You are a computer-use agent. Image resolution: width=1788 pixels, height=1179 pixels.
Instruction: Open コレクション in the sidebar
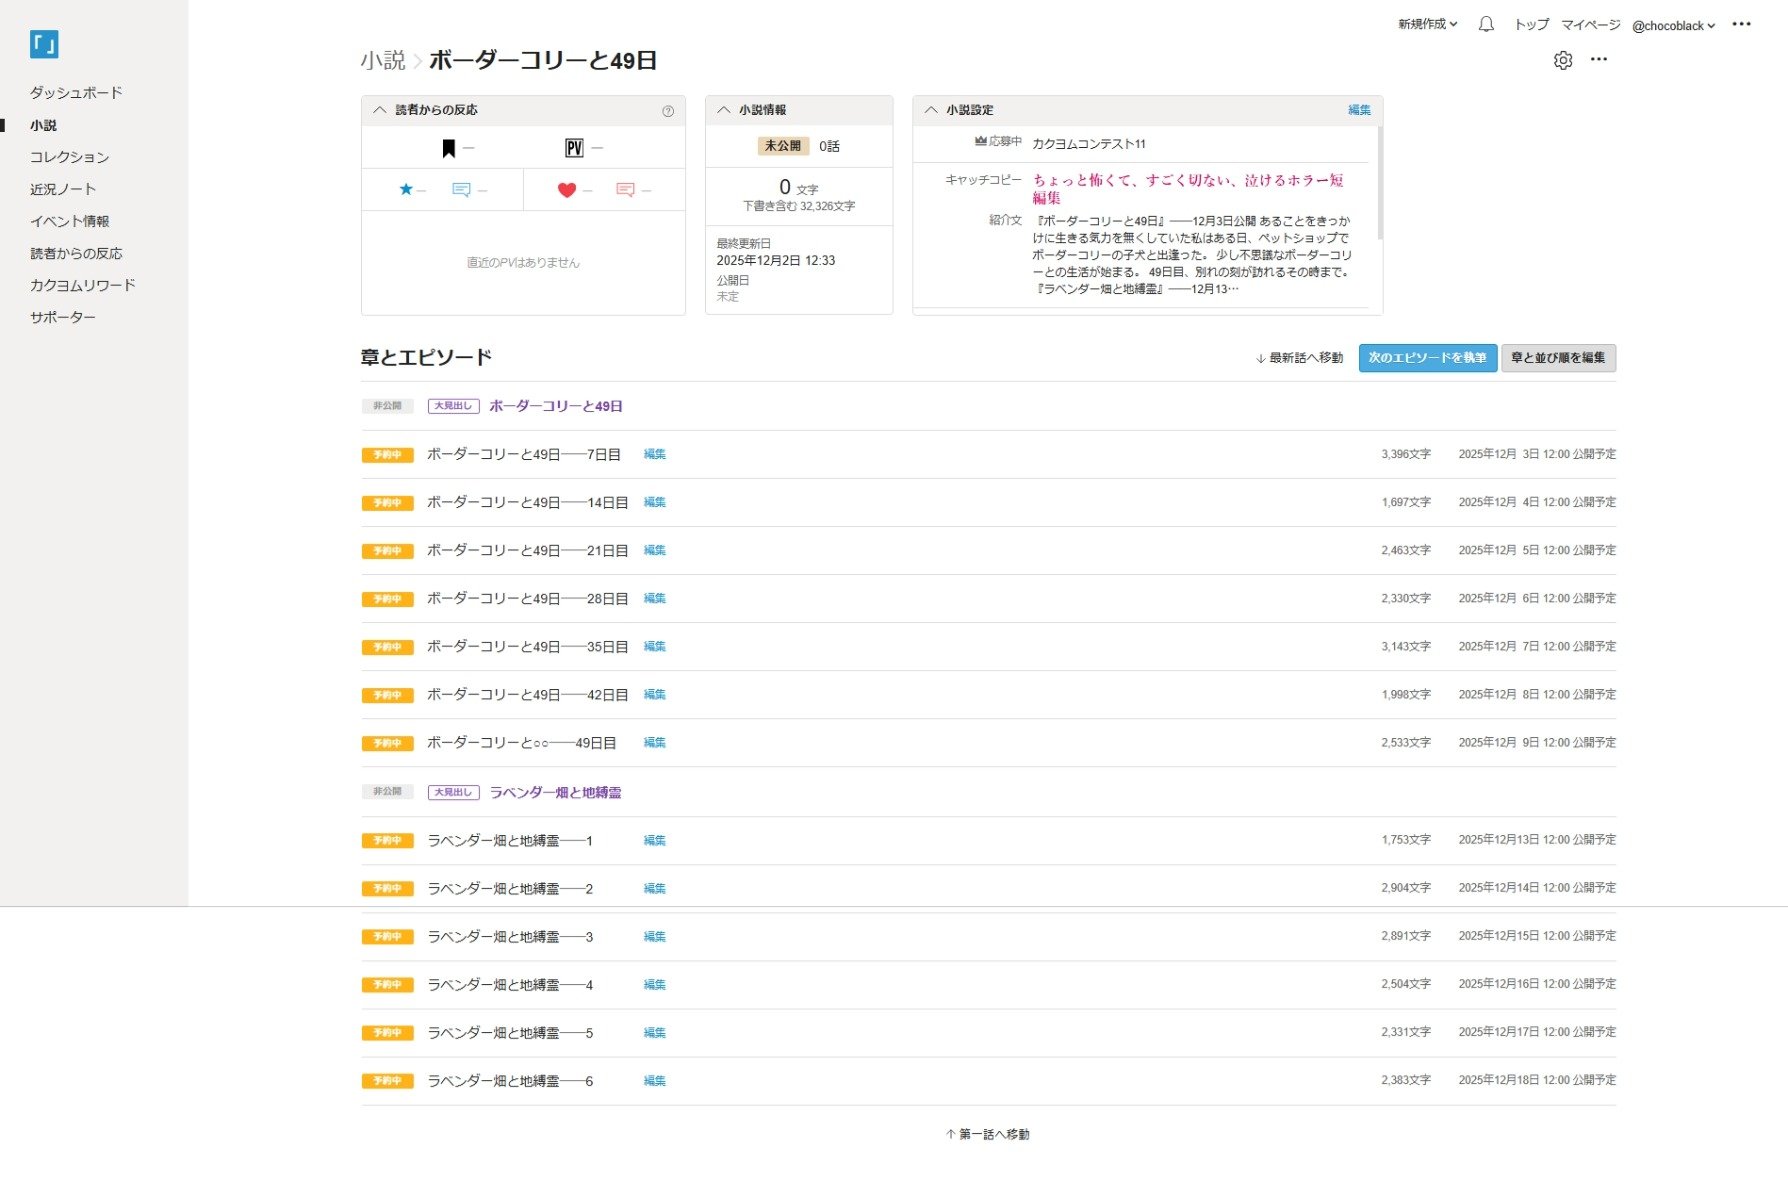(x=69, y=157)
